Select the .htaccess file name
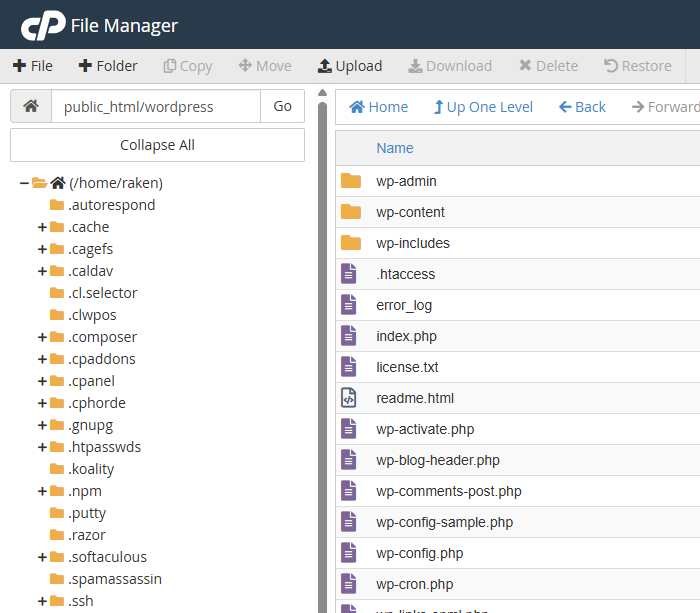This screenshot has width=700, height=613. click(x=405, y=274)
